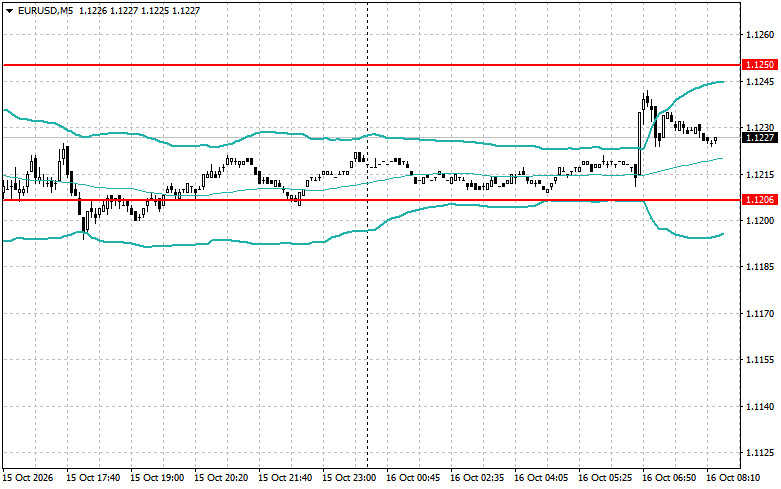Click the 15 Oct 2026 time label
Viewport: 781px width, 489px height.
click(x=28, y=478)
